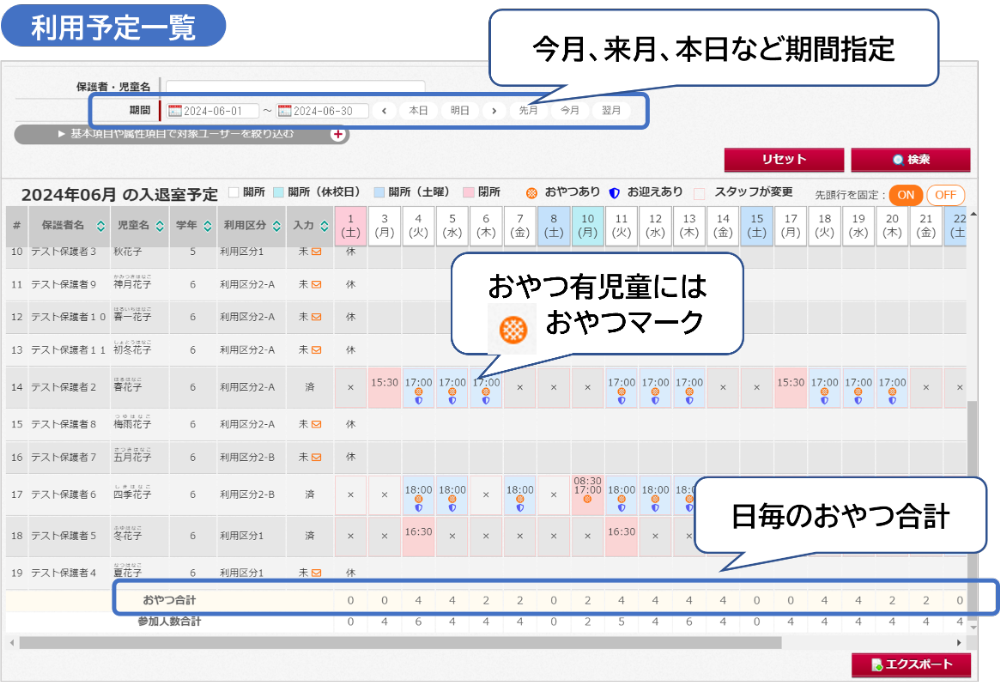Click the mail icon for テスト保護者11

[x=316, y=350]
